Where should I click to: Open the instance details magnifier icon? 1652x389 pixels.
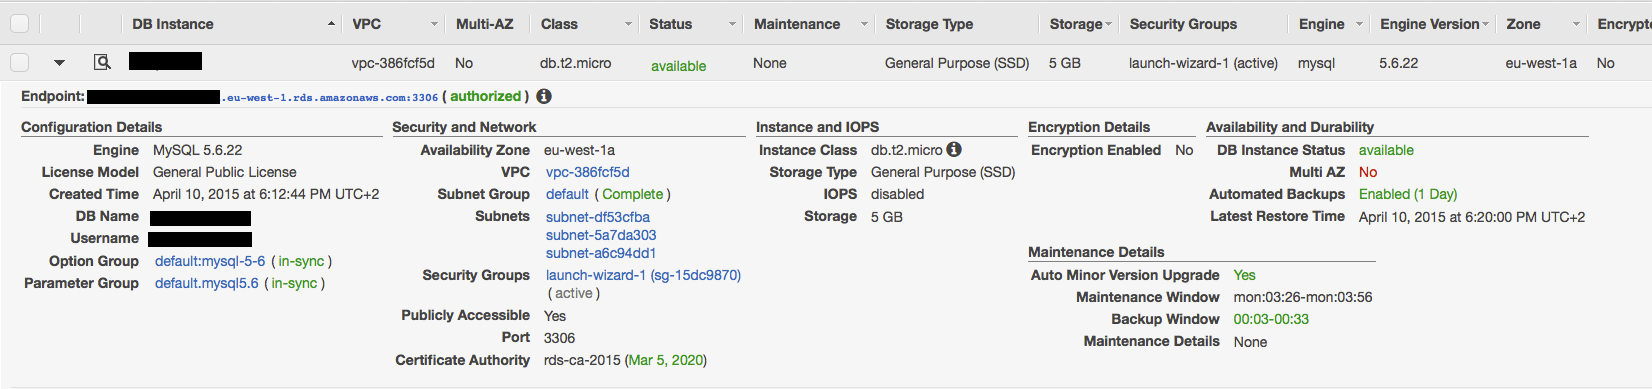(102, 62)
